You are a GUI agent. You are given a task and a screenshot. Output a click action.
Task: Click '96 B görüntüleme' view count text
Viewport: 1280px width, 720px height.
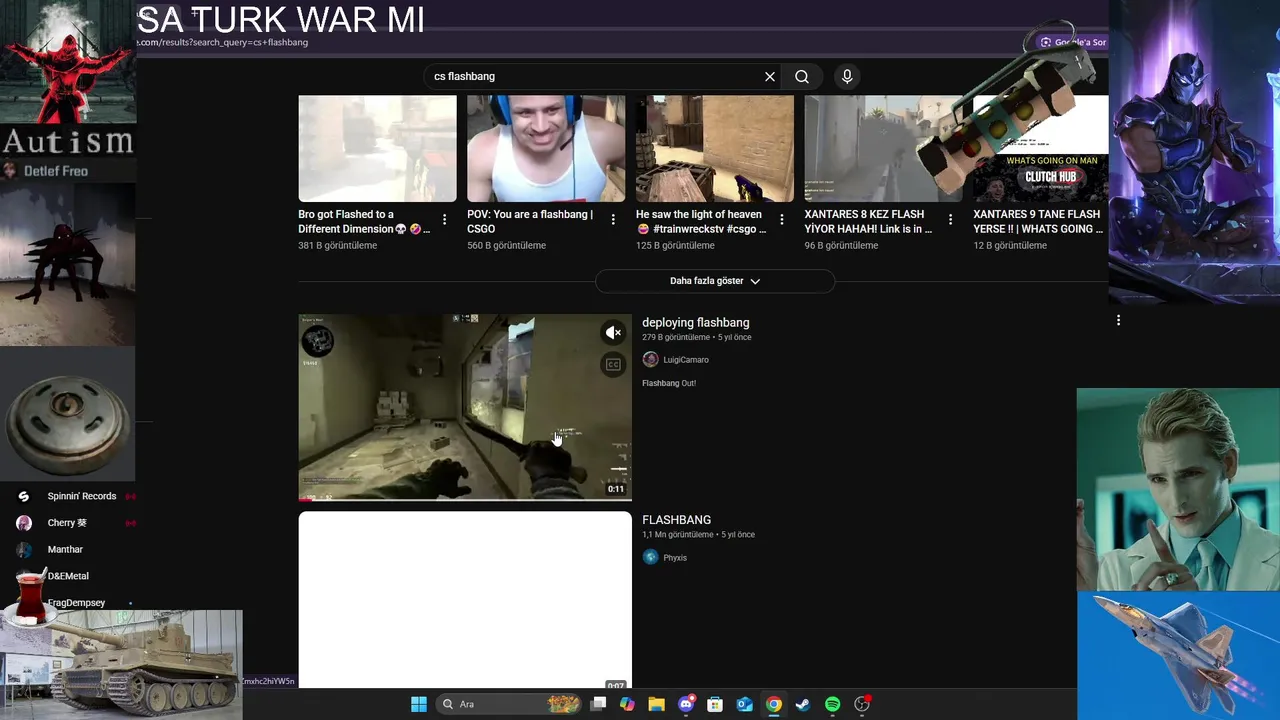pos(841,245)
